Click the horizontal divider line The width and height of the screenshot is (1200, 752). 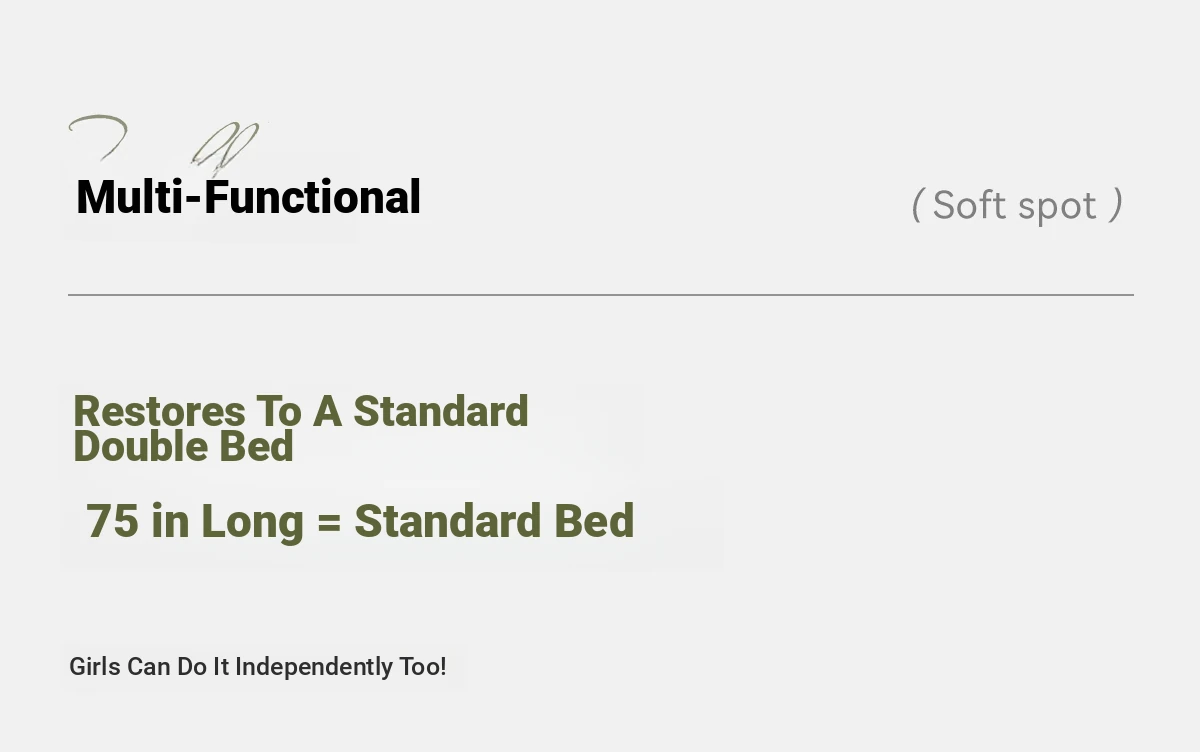(600, 295)
